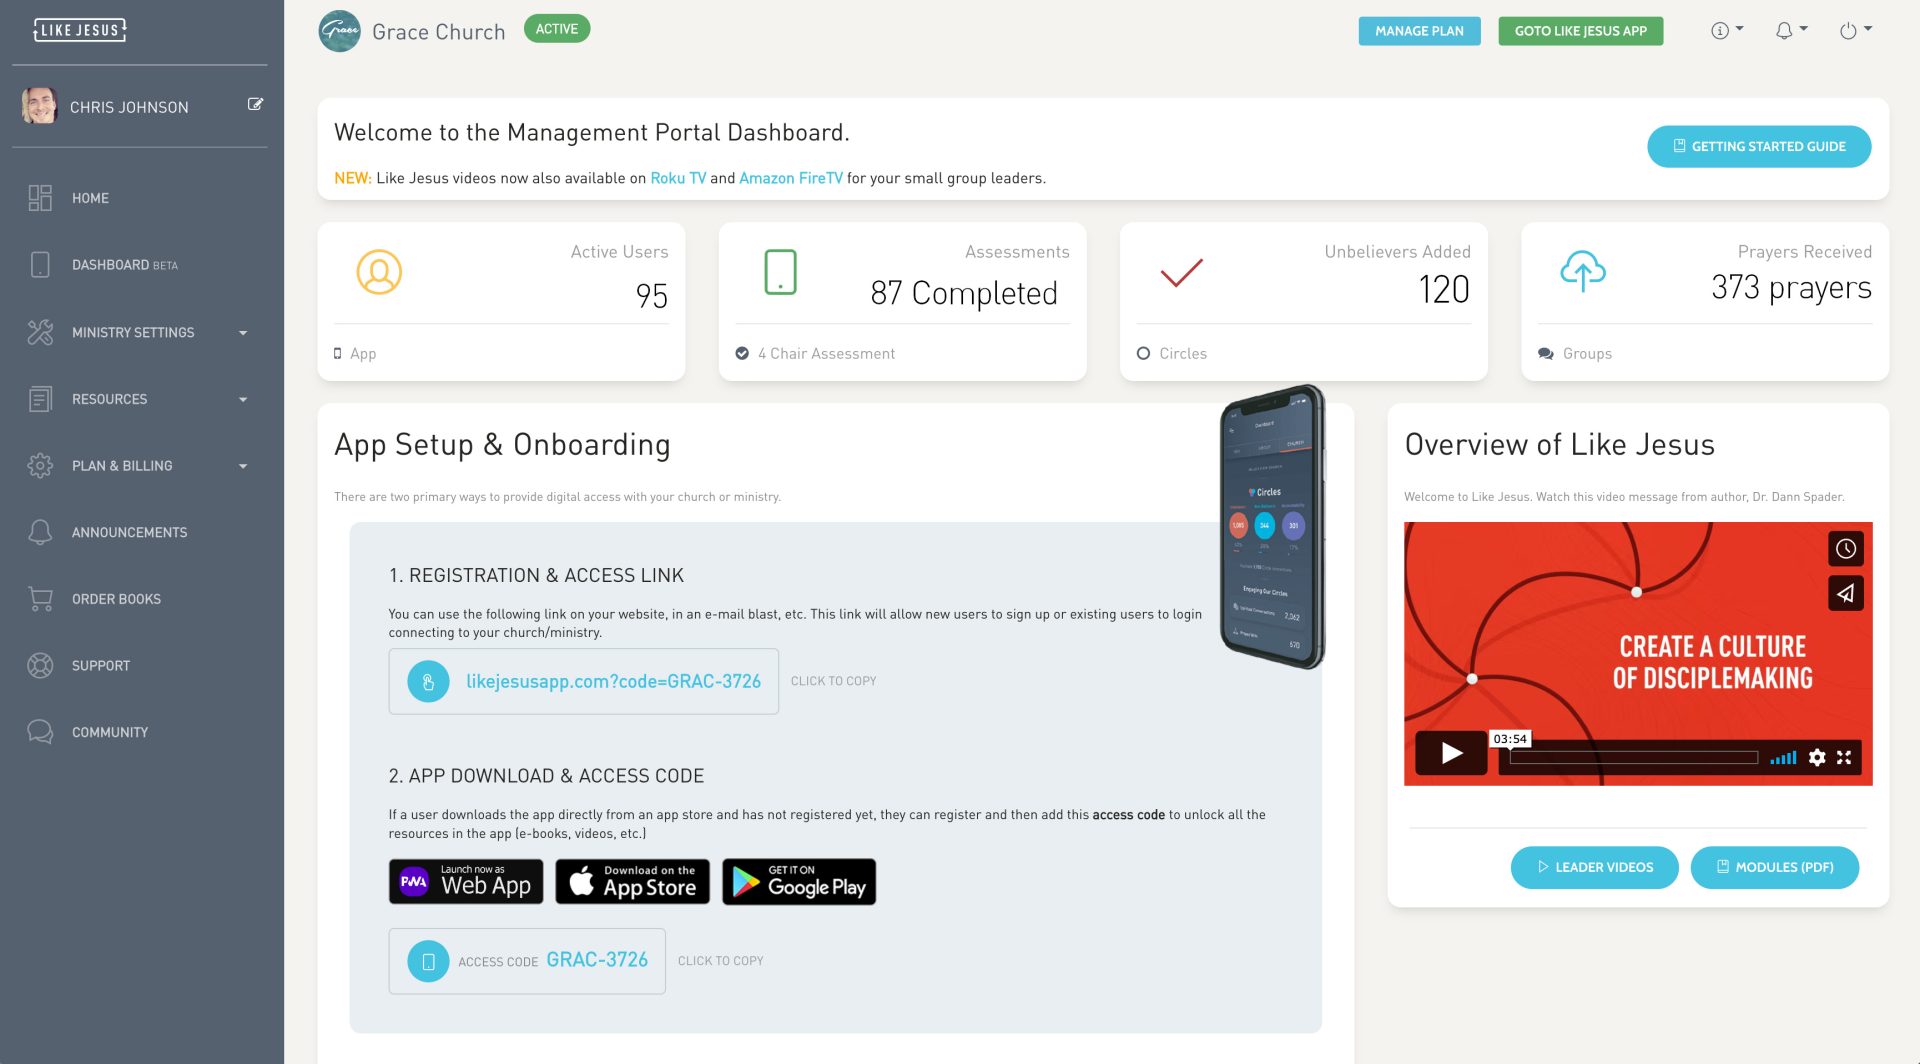This screenshot has width=1920, height=1064.
Task: Click the video share paper plane overlay
Action: coord(1845,593)
